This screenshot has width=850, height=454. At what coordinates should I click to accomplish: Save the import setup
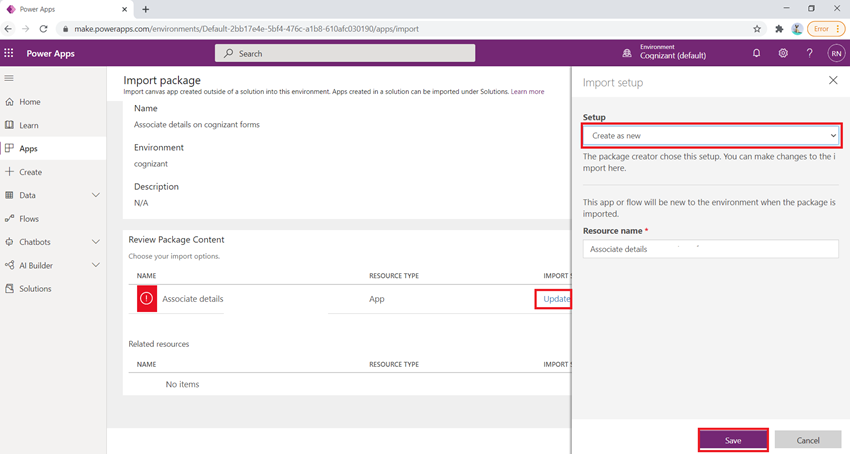click(x=733, y=440)
